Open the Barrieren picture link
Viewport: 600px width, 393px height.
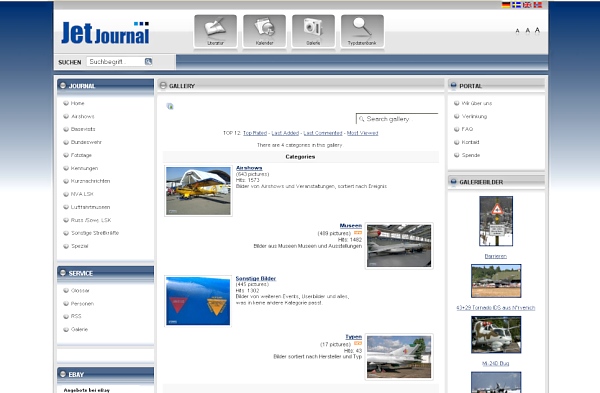pos(496,256)
